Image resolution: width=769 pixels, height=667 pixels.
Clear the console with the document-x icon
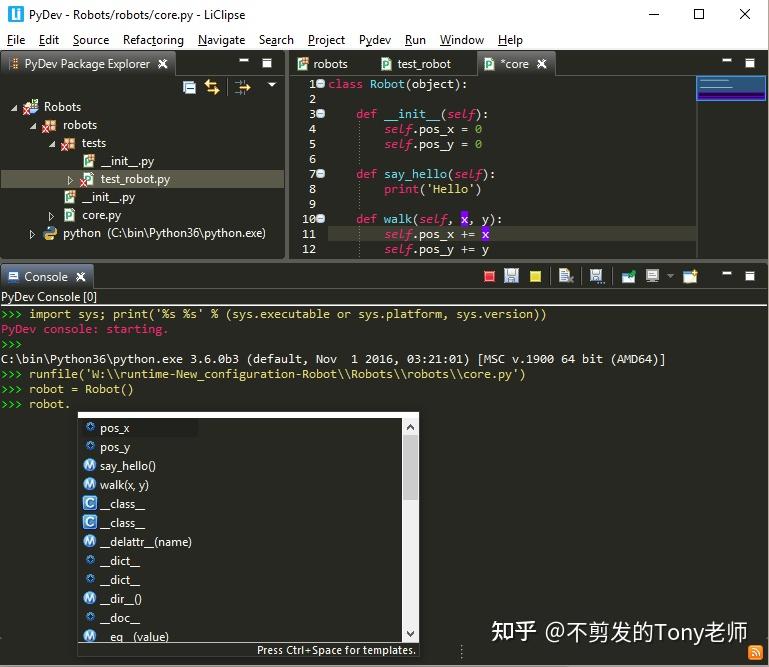(566, 276)
